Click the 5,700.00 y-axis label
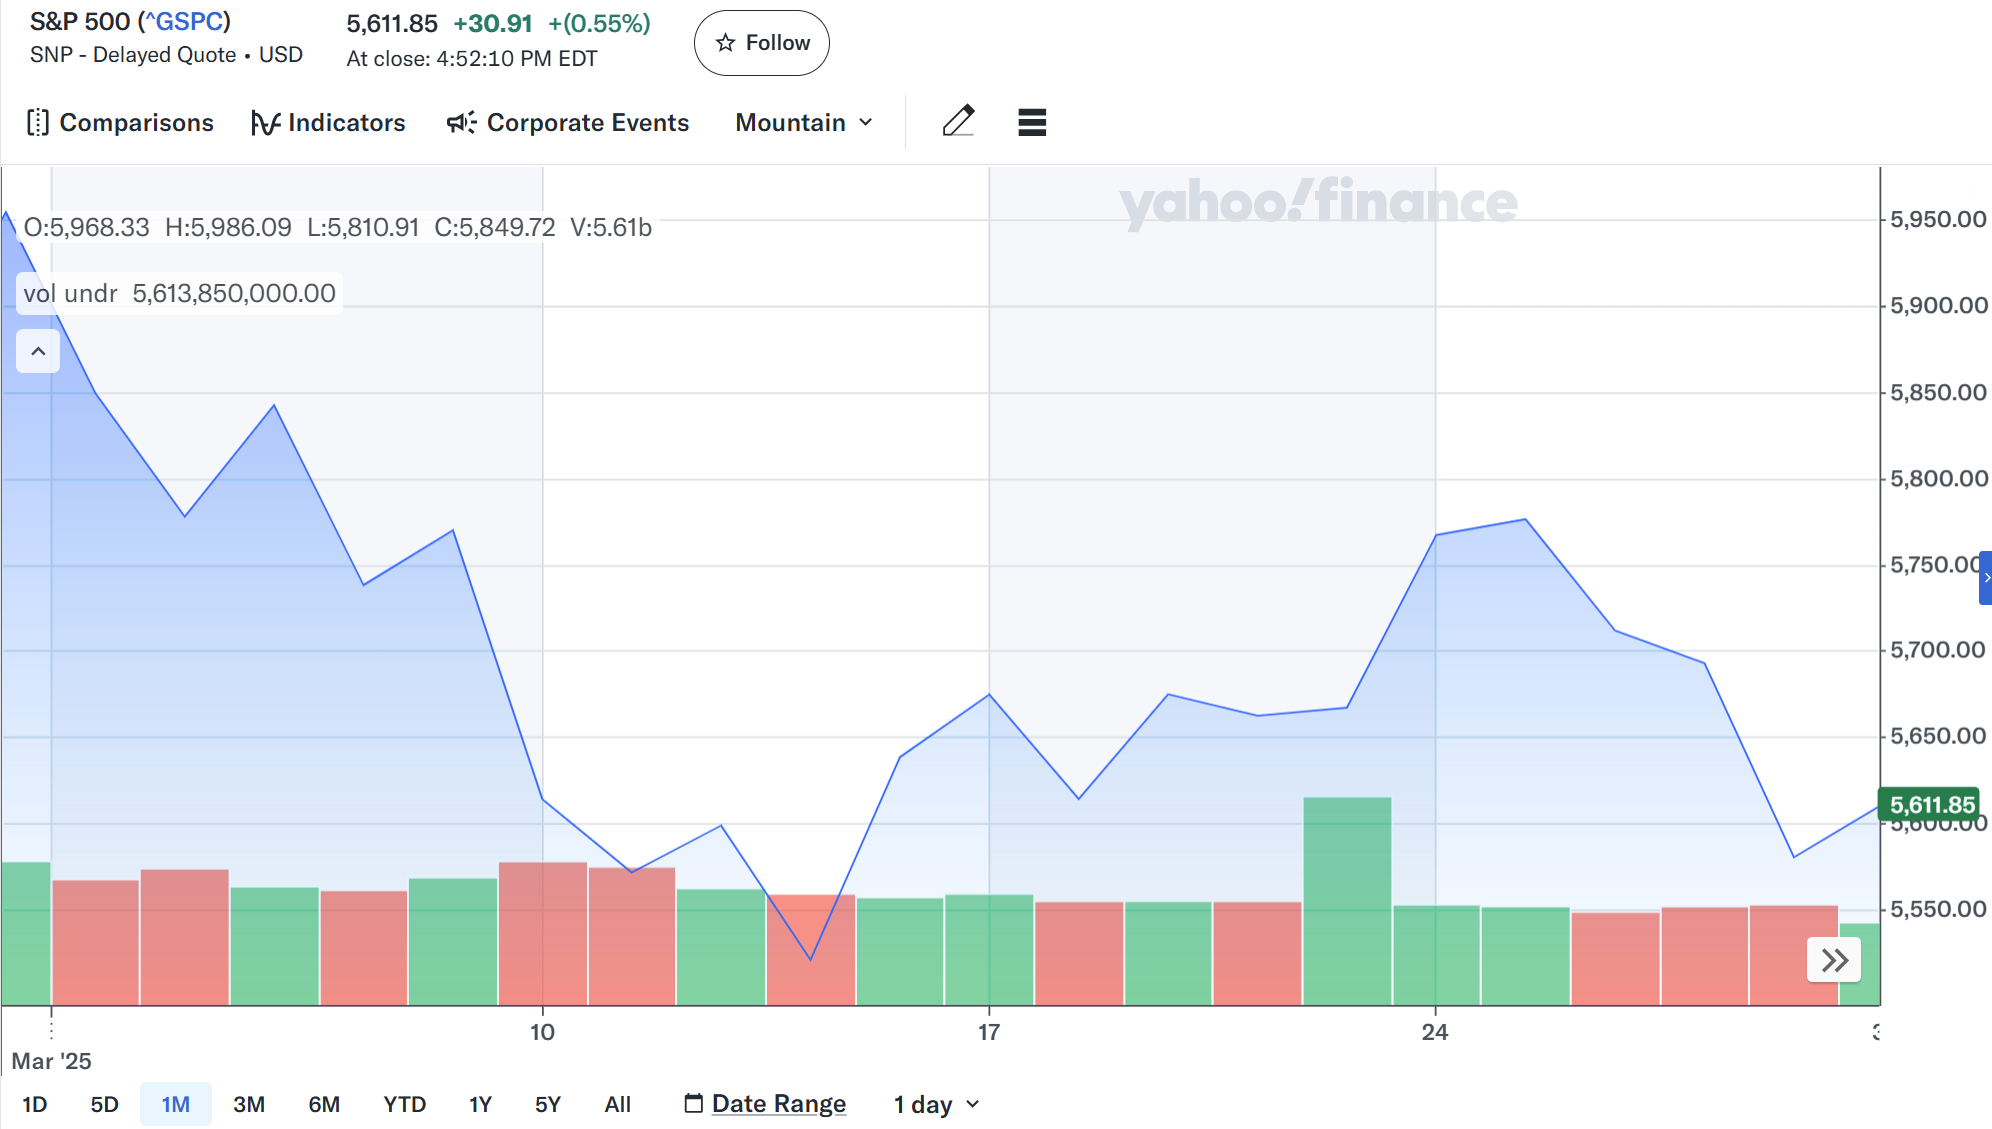 tap(1938, 650)
